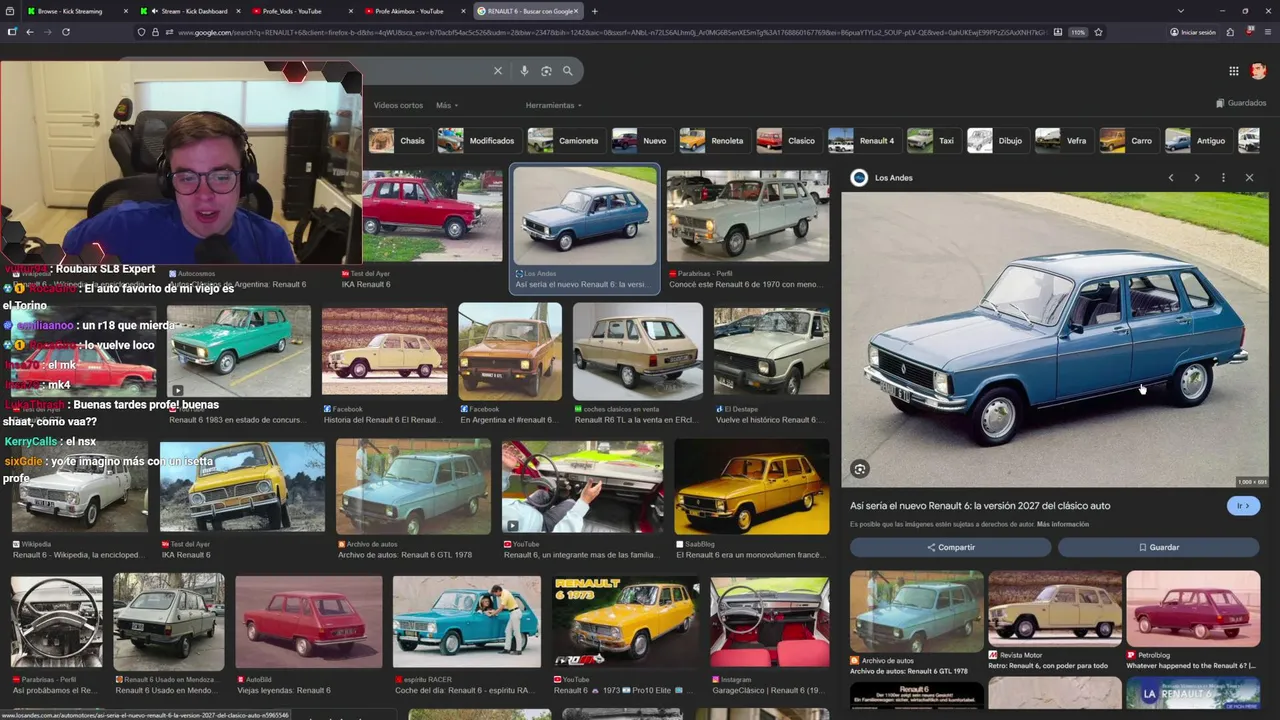Click the Guardar save button
This screenshot has height=720, width=1280.
pyautogui.click(x=1158, y=547)
